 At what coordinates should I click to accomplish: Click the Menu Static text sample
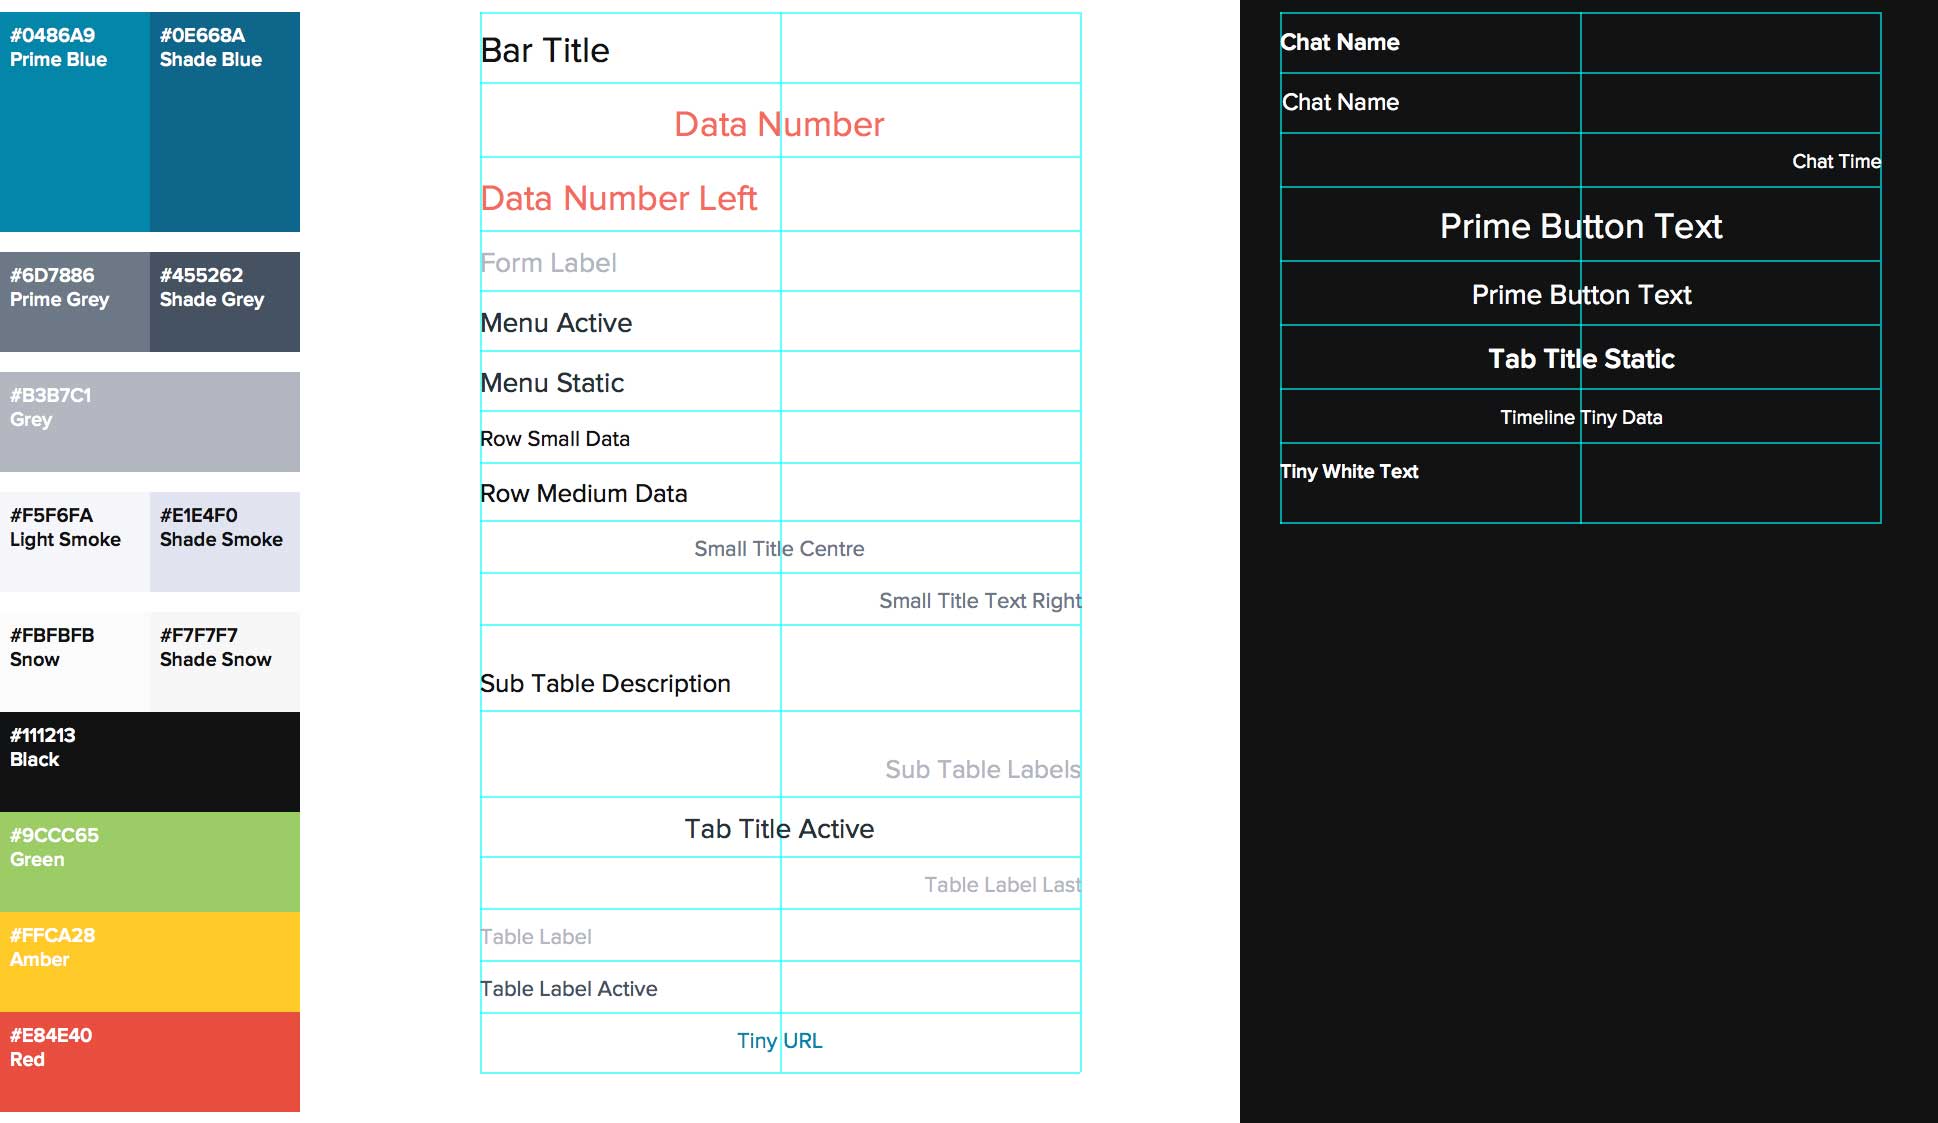[x=552, y=383]
